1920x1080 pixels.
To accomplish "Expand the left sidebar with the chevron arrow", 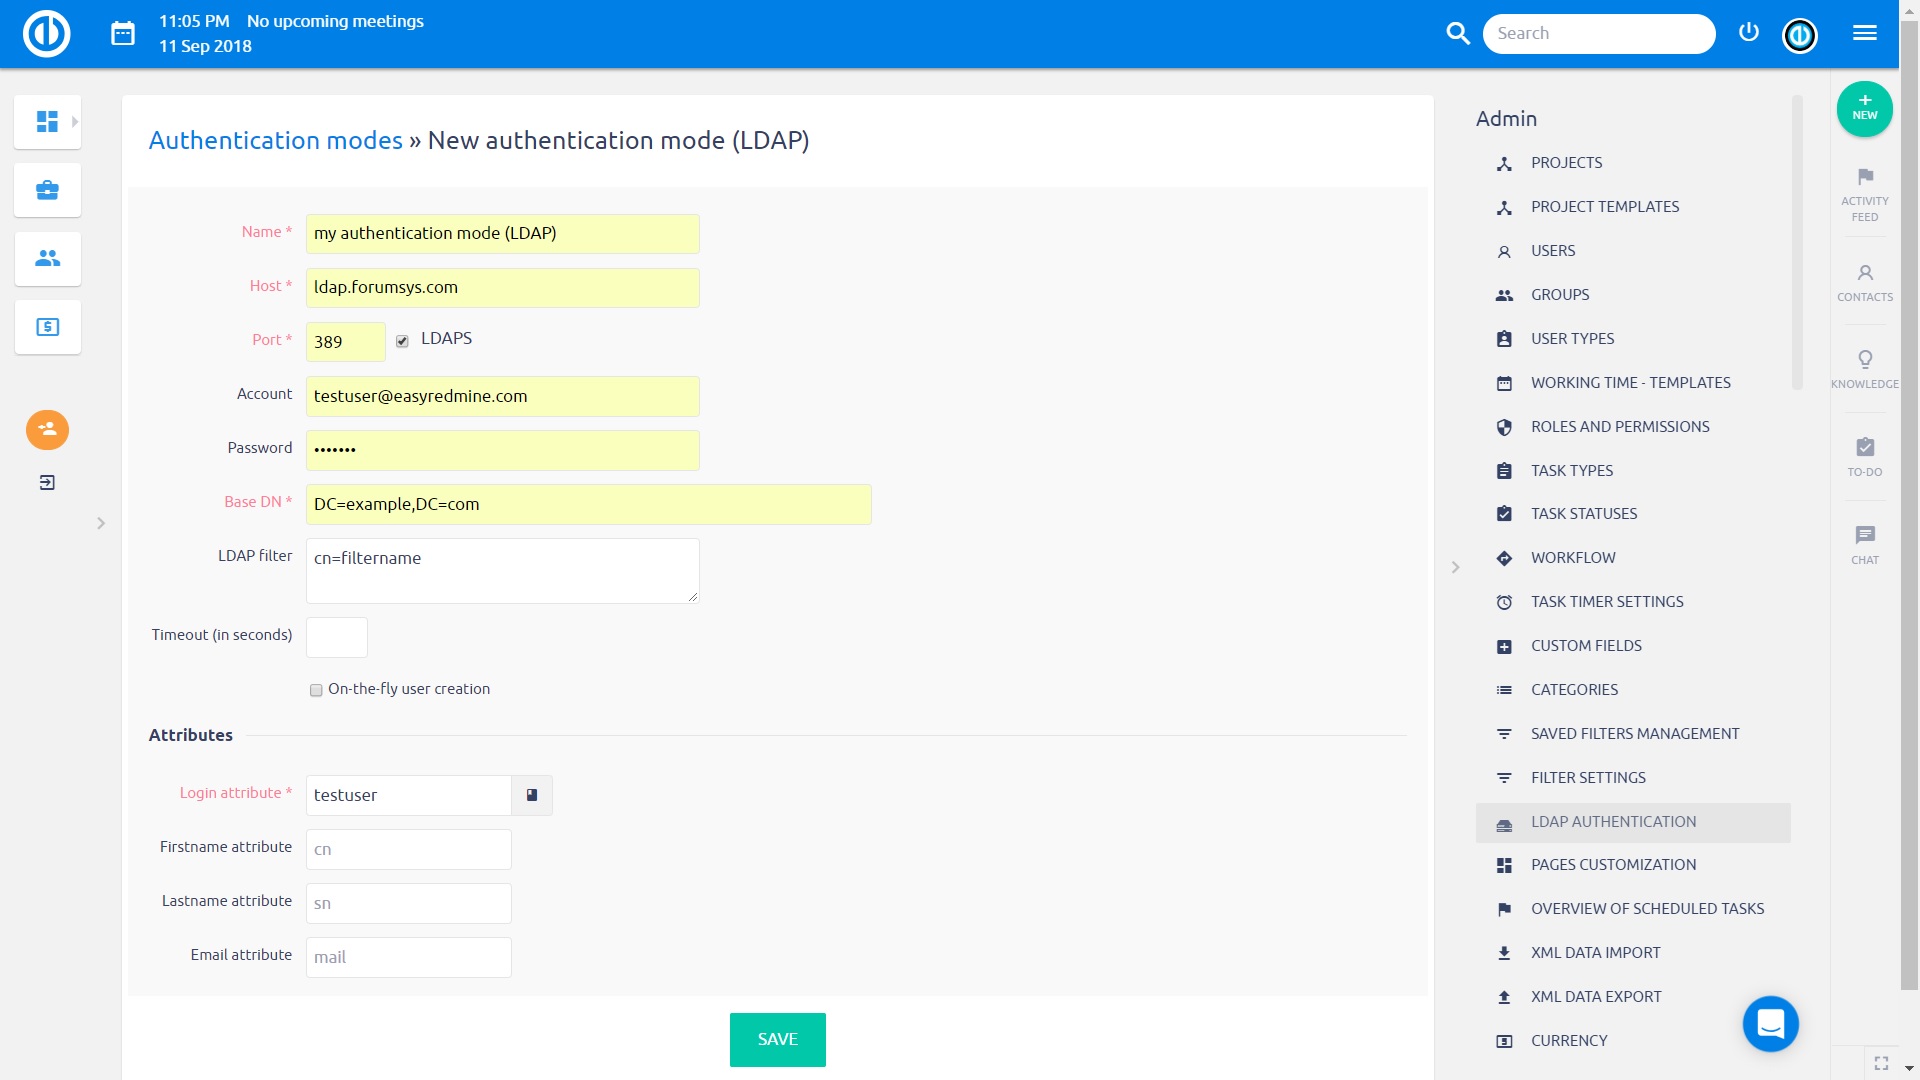I will [x=100, y=523].
